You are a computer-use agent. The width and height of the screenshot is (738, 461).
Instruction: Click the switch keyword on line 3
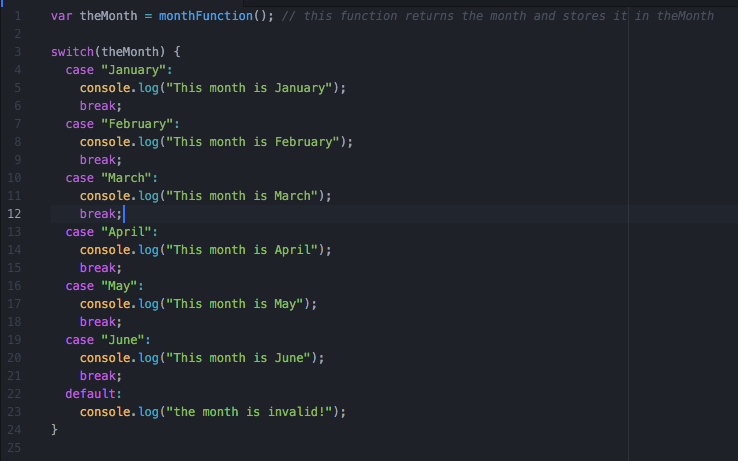click(72, 52)
